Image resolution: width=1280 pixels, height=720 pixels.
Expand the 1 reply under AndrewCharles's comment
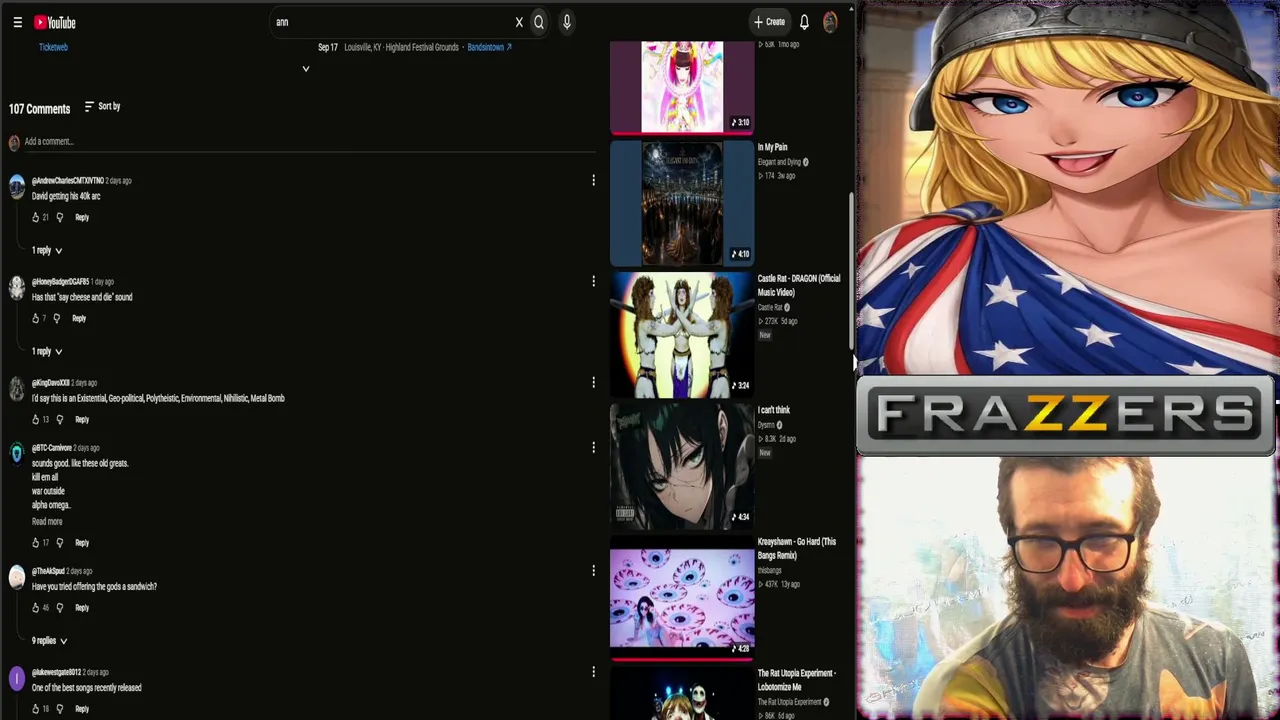[x=47, y=250]
